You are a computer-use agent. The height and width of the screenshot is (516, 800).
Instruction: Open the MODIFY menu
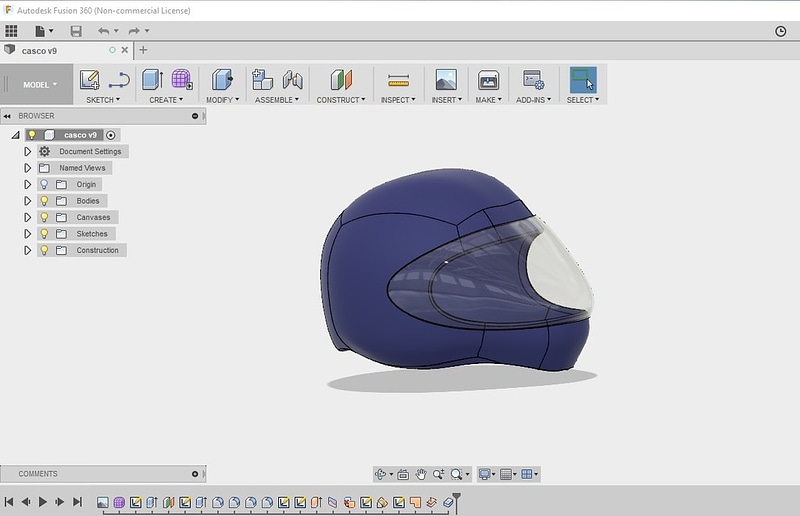pyautogui.click(x=222, y=100)
